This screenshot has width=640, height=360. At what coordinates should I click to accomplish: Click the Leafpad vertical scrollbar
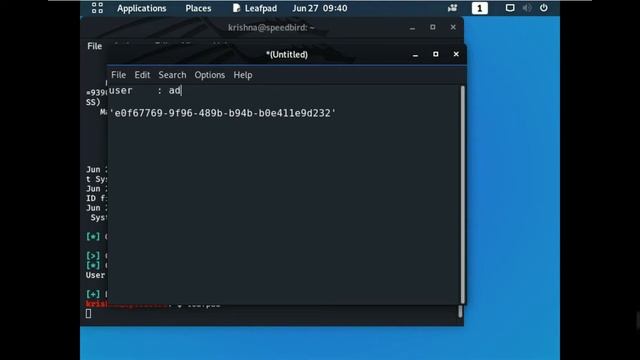point(462,194)
